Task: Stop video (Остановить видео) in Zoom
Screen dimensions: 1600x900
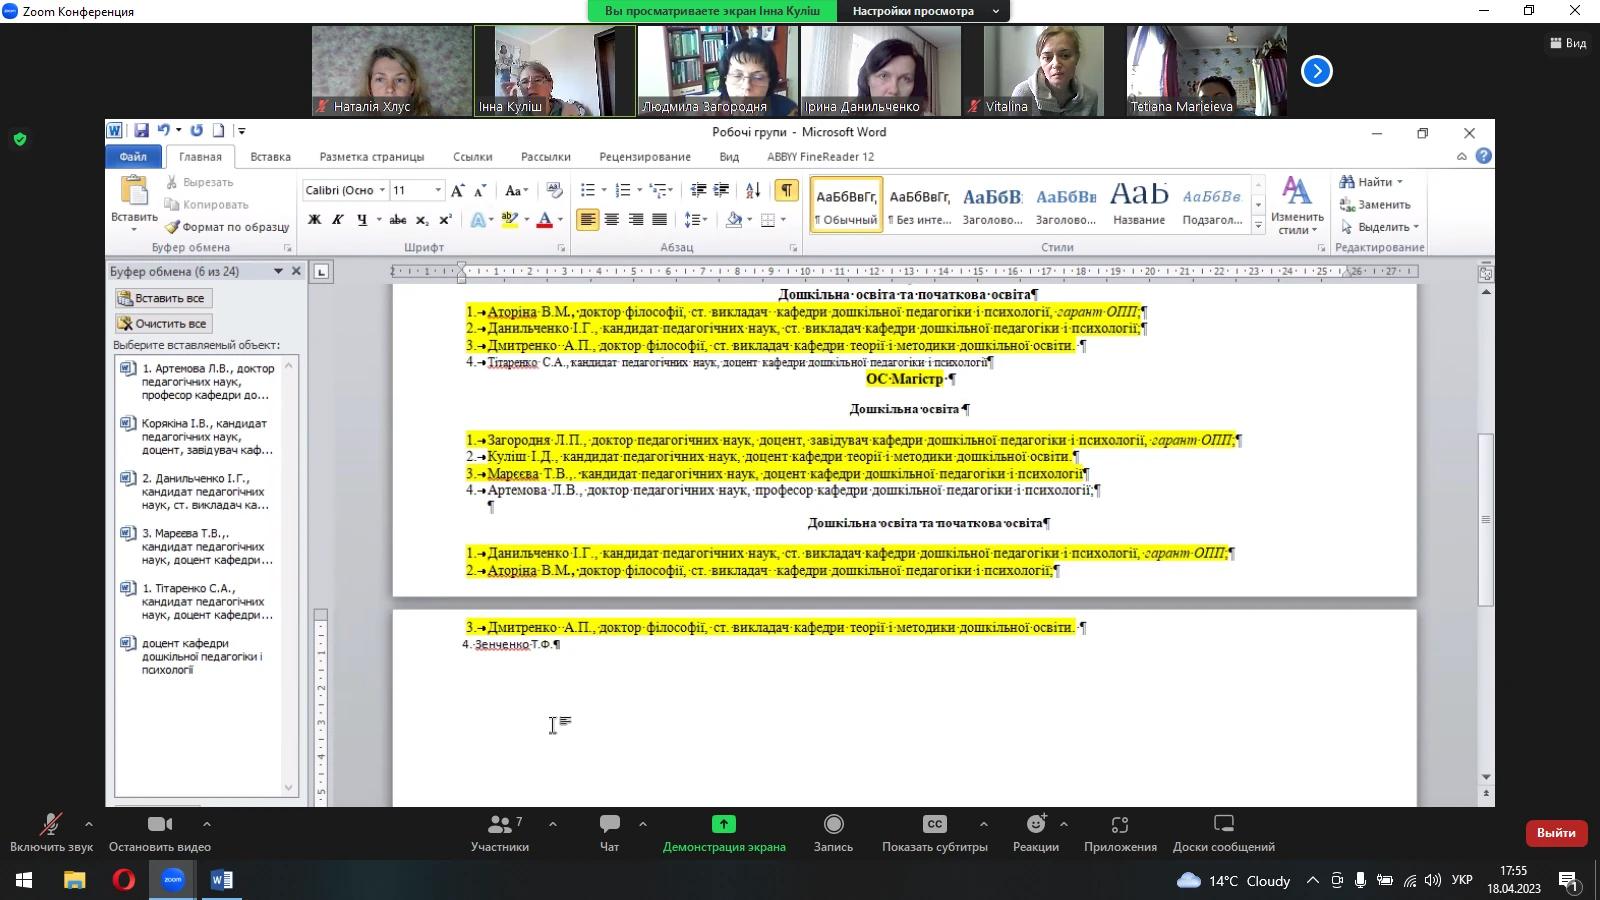Action: [x=160, y=833]
